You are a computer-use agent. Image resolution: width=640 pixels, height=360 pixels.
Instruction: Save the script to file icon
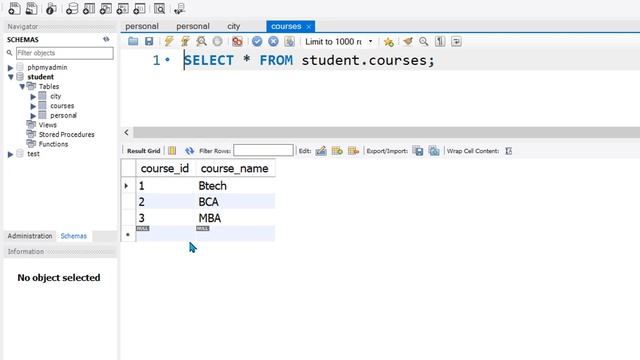pos(149,41)
